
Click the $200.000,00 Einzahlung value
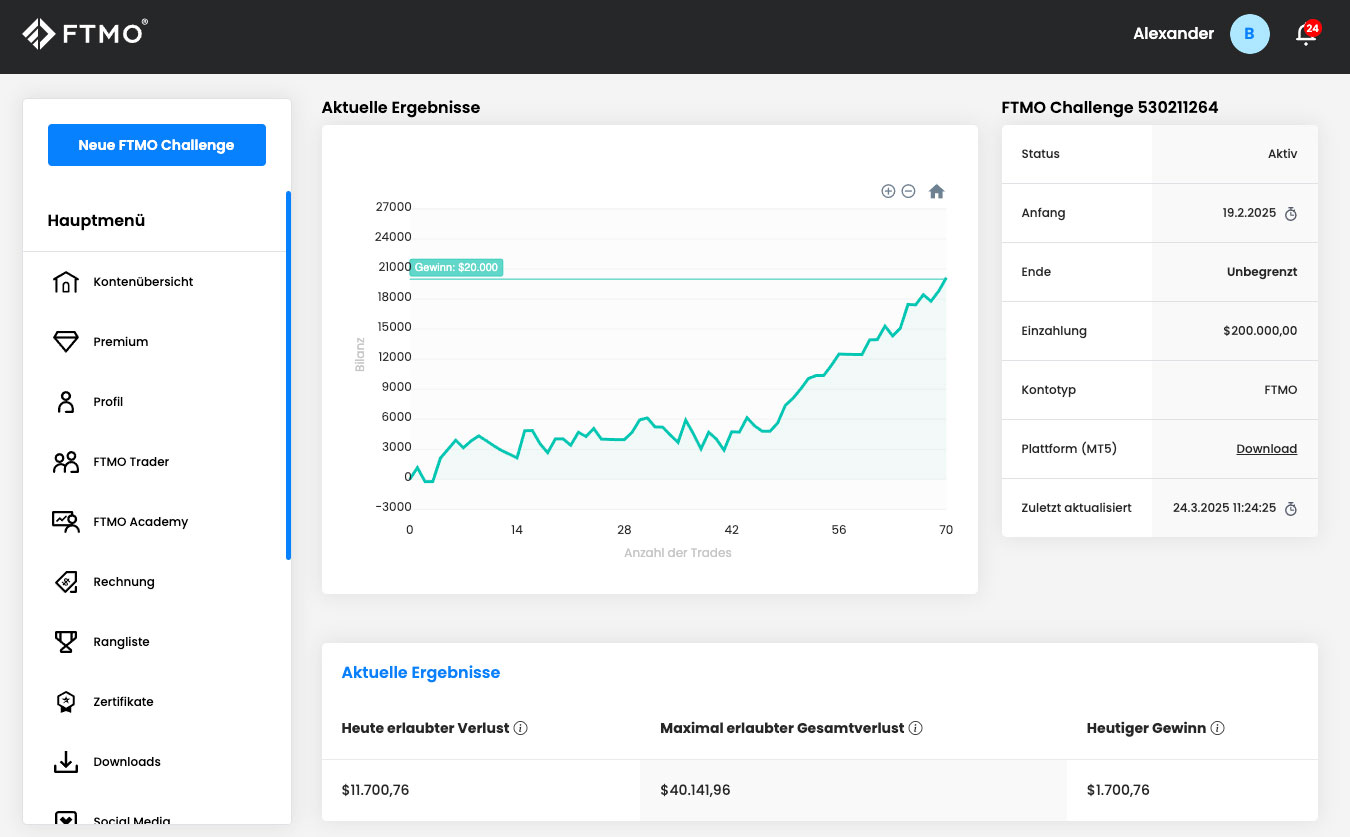click(x=1260, y=331)
